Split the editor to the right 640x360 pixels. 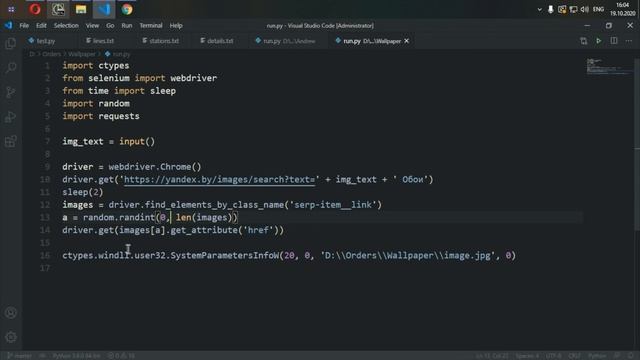(614, 41)
